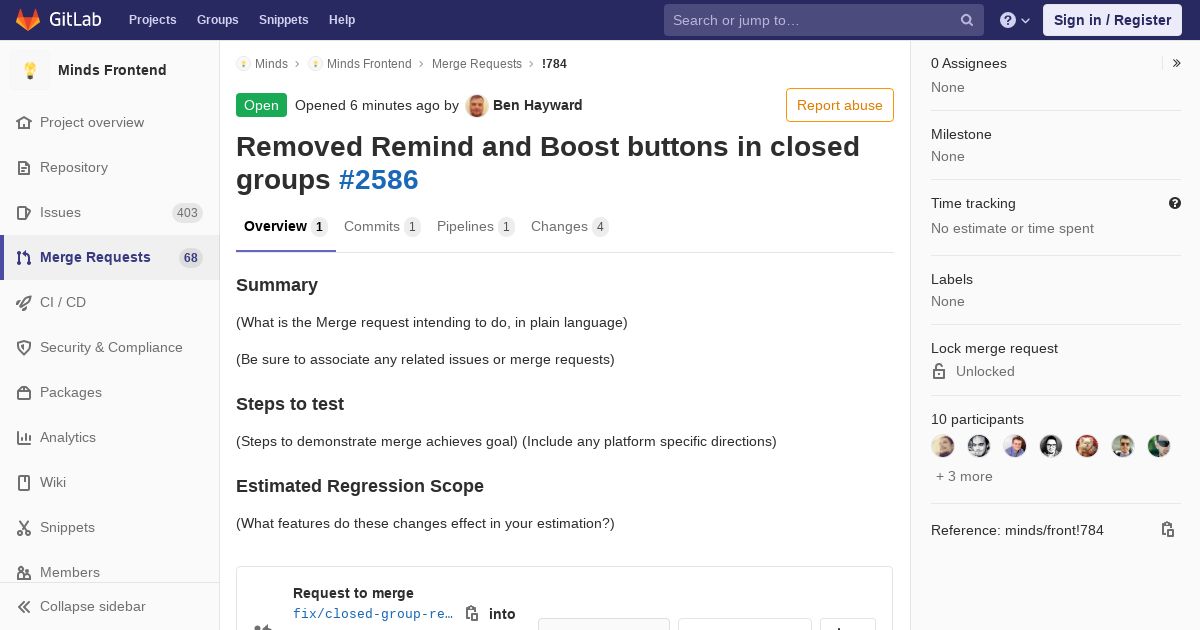Open source branch fix/closed-group-re… link
Image resolution: width=1200 pixels, height=630 pixels.
point(373,614)
